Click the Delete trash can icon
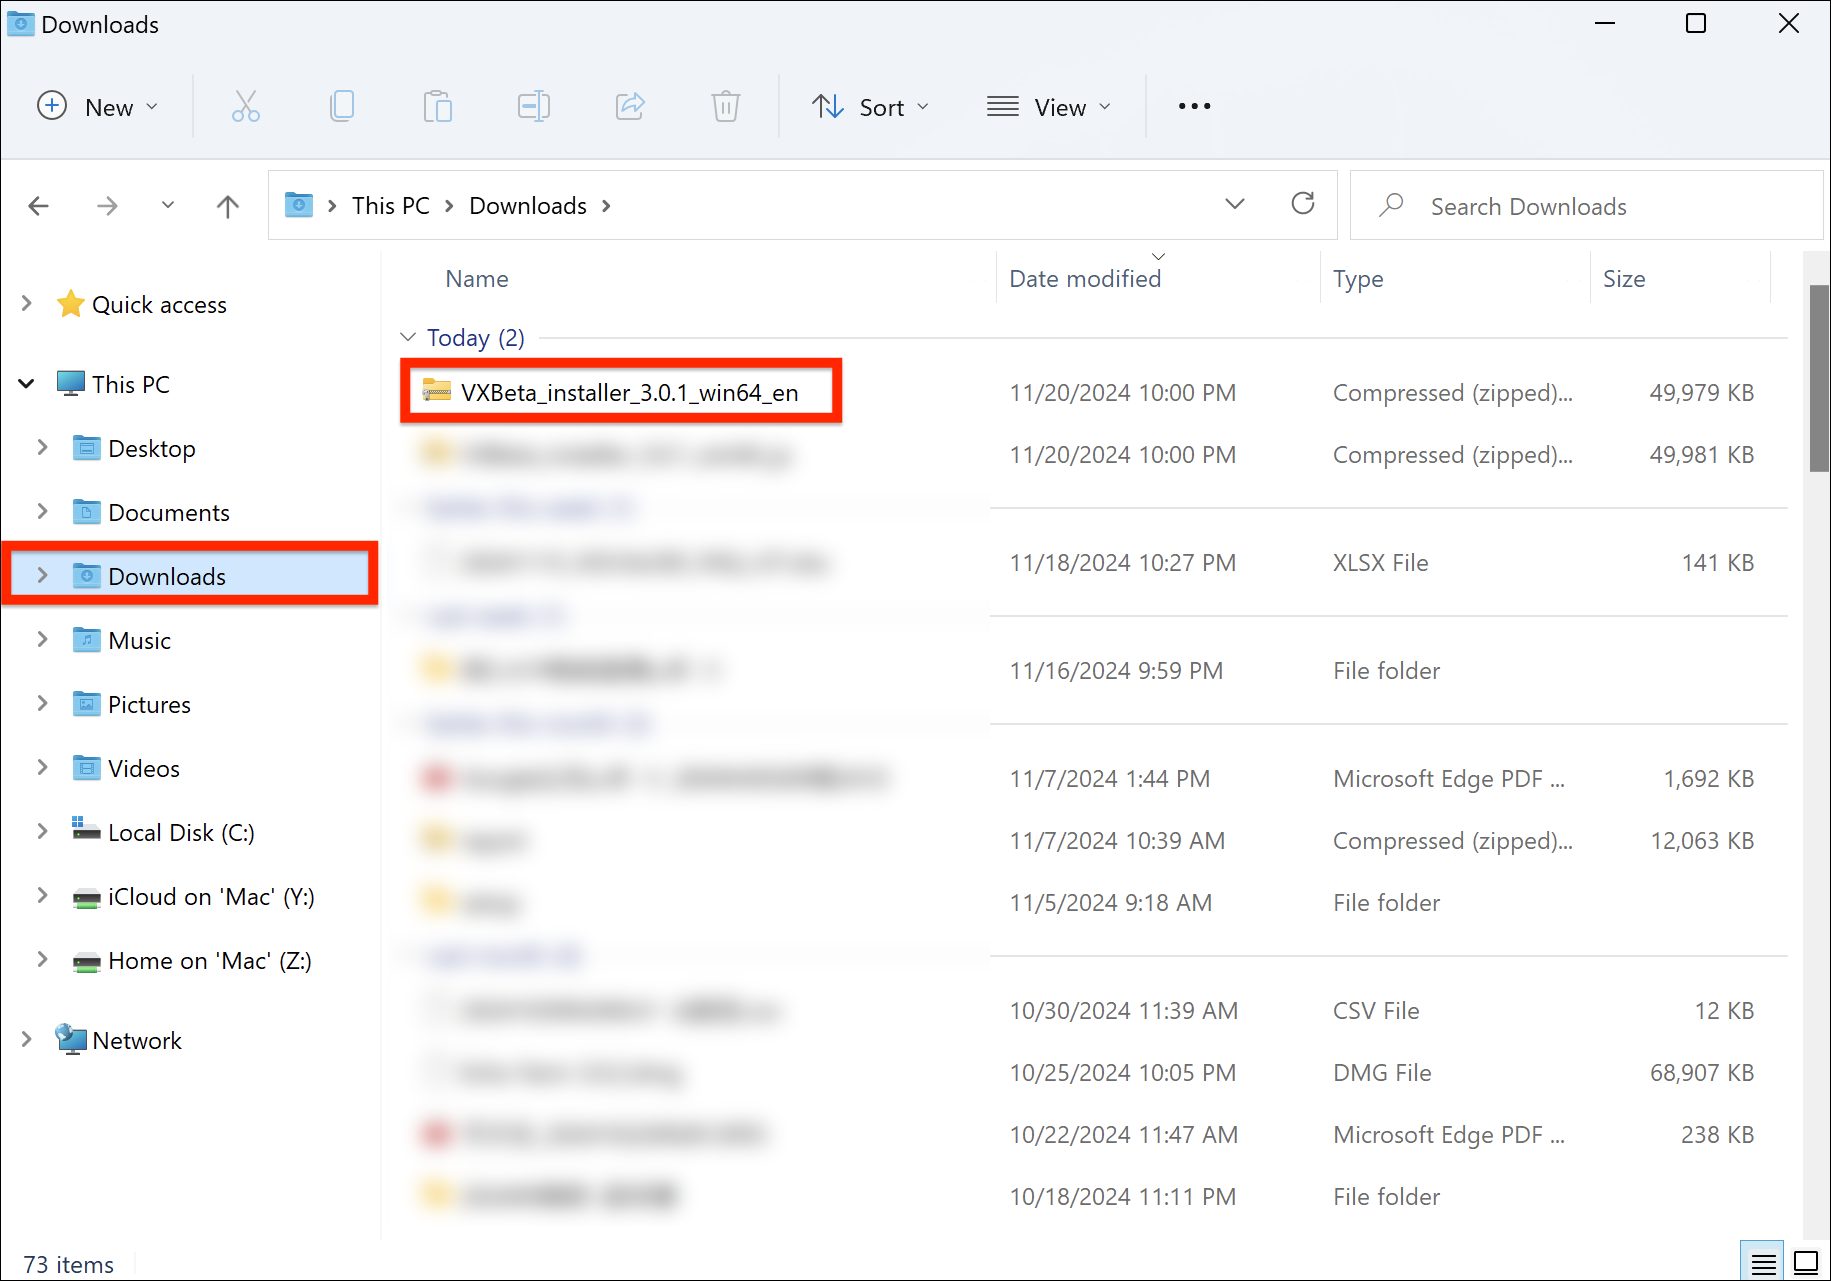This screenshot has width=1831, height=1281. pyautogui.click(x=725, y=106)
